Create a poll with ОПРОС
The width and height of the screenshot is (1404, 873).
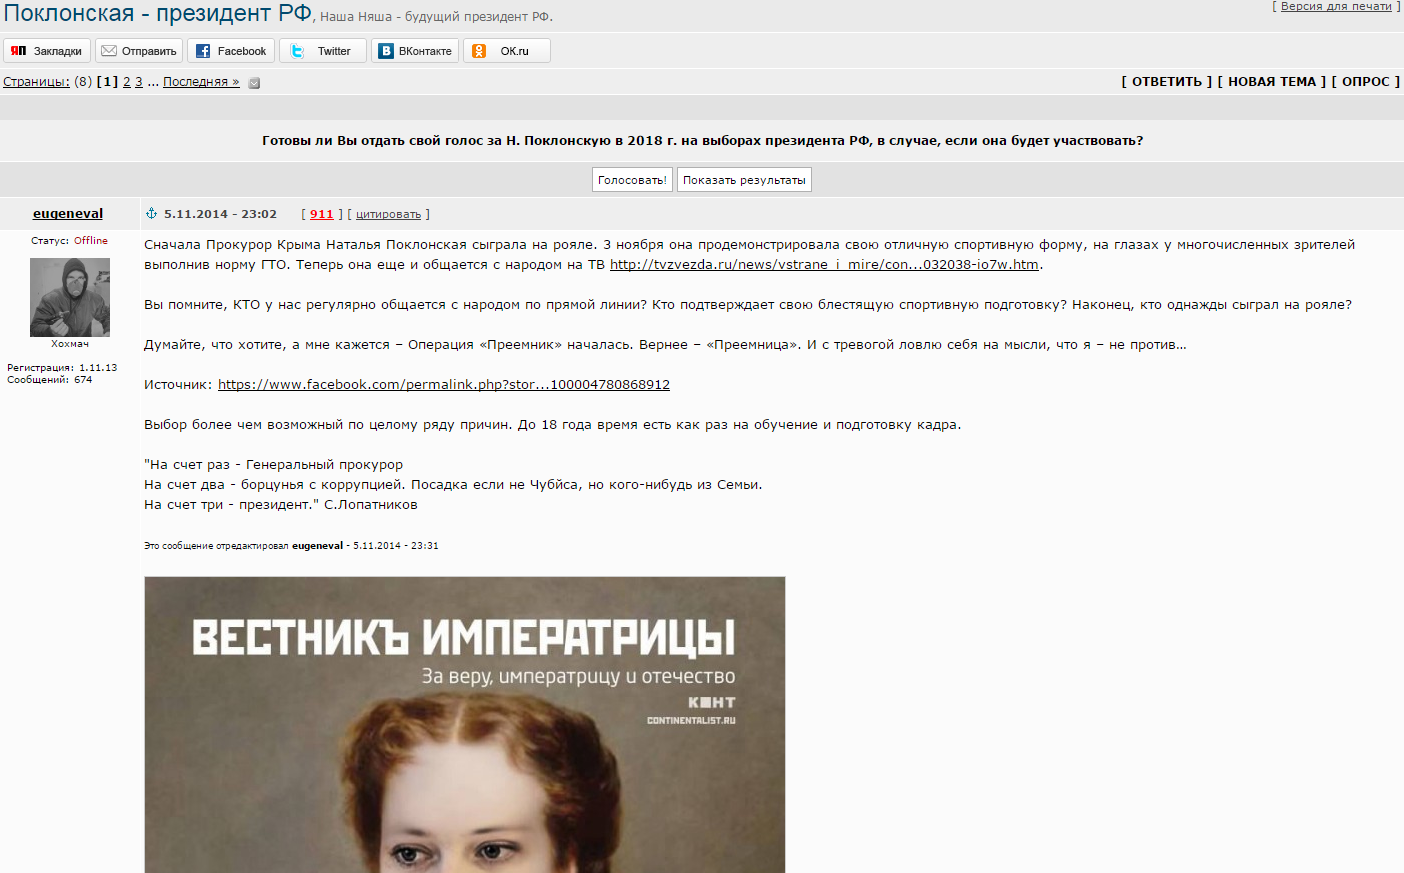[1366, 82]
